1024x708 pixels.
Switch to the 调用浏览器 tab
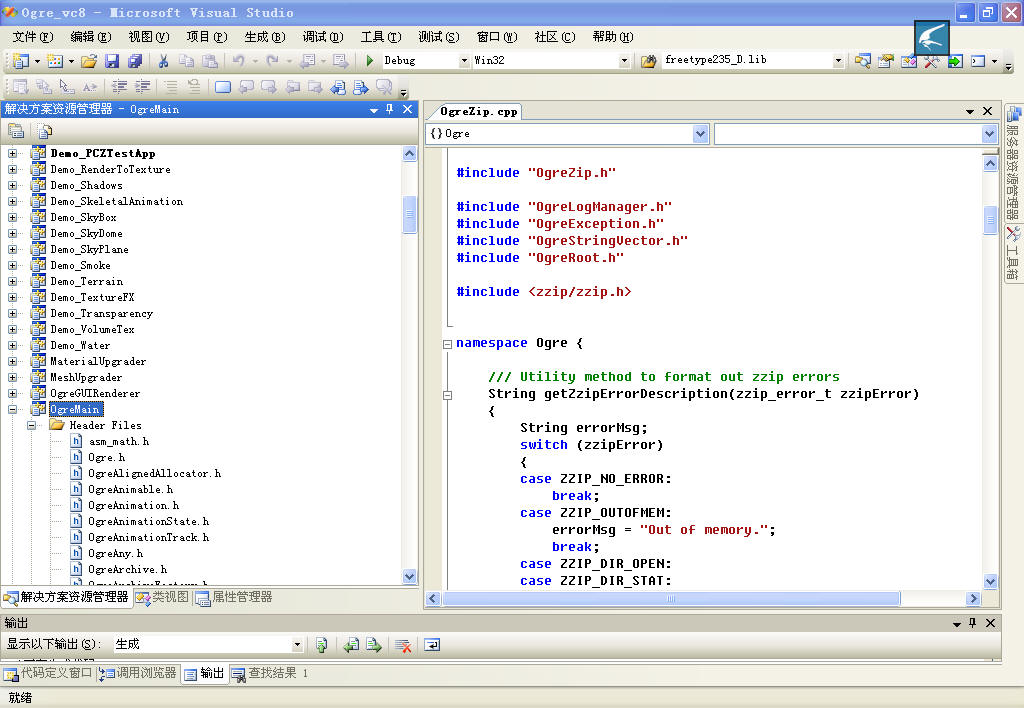coord(138,673)
